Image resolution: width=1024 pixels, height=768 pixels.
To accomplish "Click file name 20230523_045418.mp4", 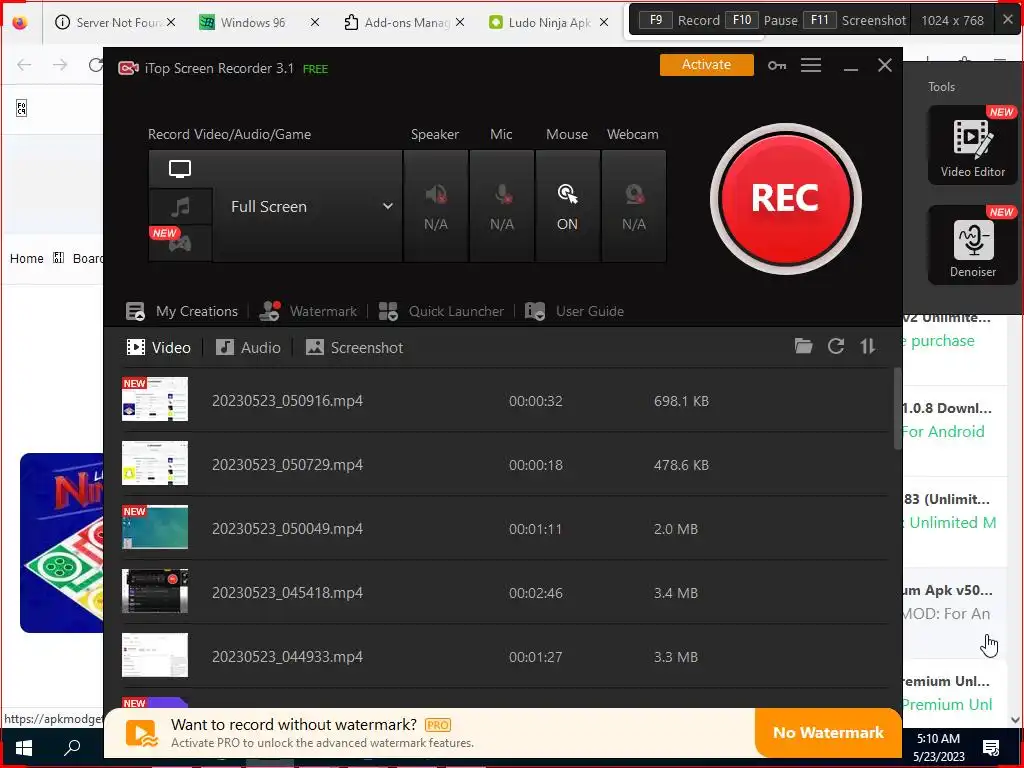I will [x=287, y=593].
